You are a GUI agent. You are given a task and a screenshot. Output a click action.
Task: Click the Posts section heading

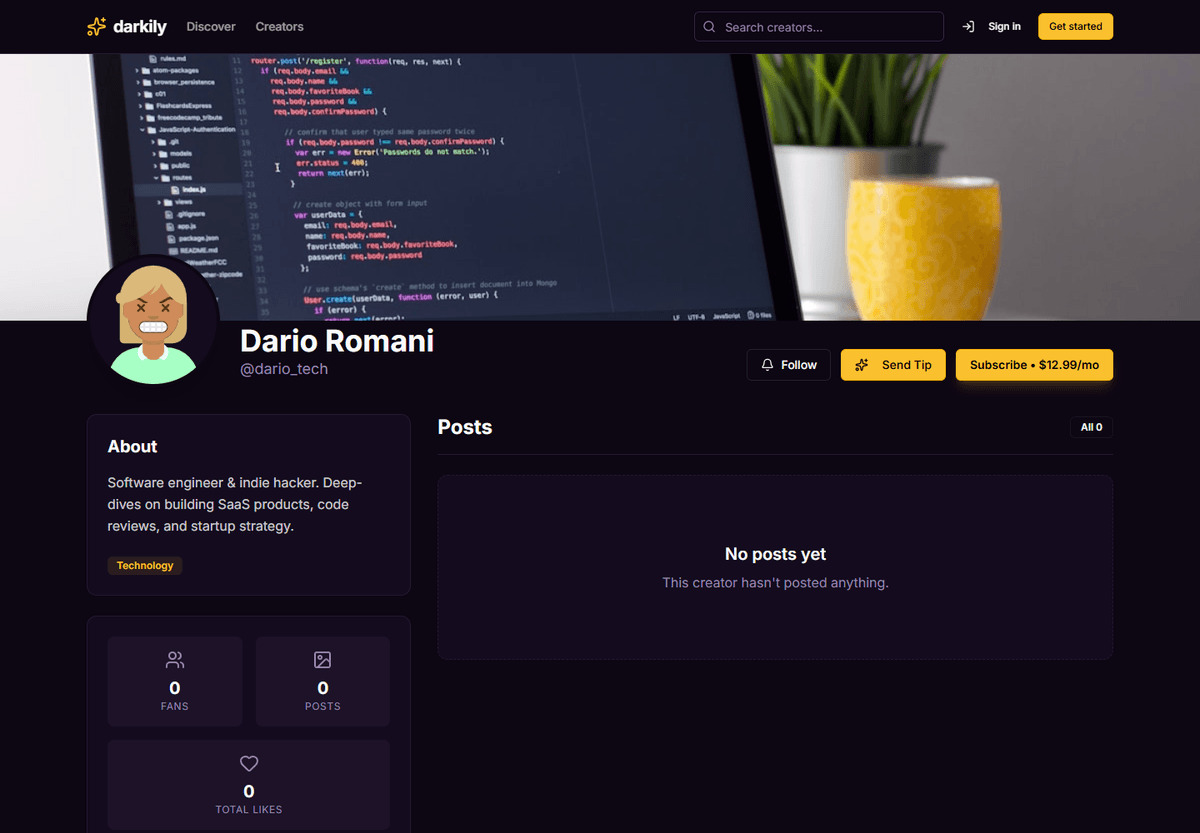pyautogui.click(x=465, y=427)
